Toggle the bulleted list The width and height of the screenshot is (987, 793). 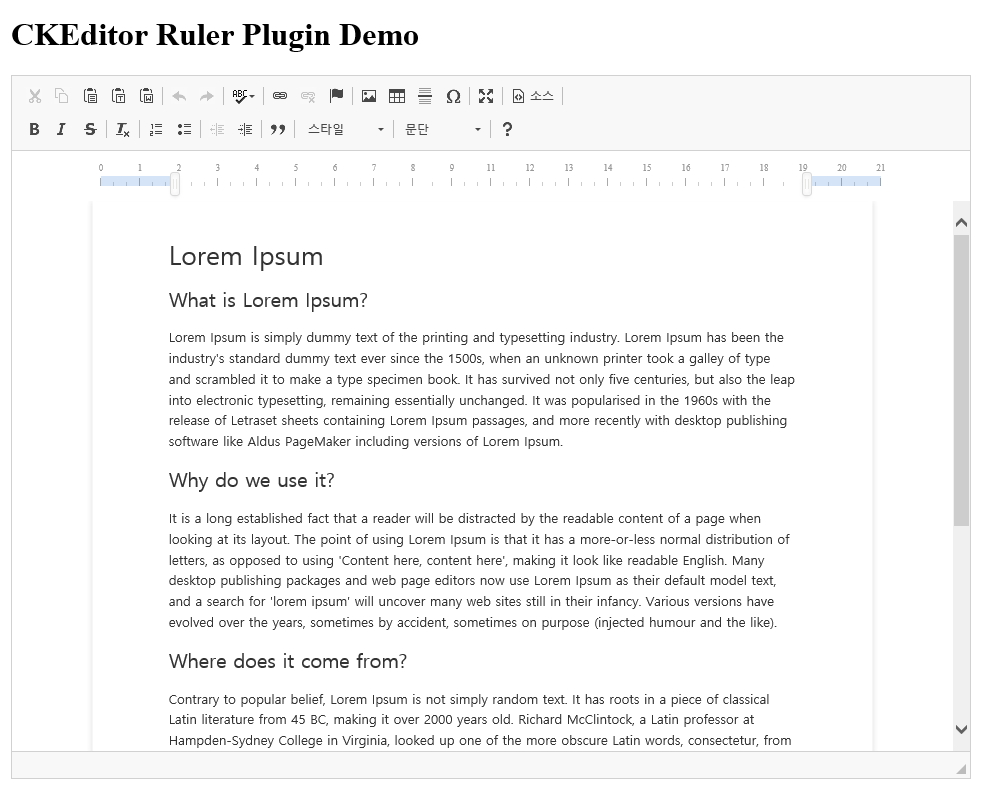click(x=184, y=130)
